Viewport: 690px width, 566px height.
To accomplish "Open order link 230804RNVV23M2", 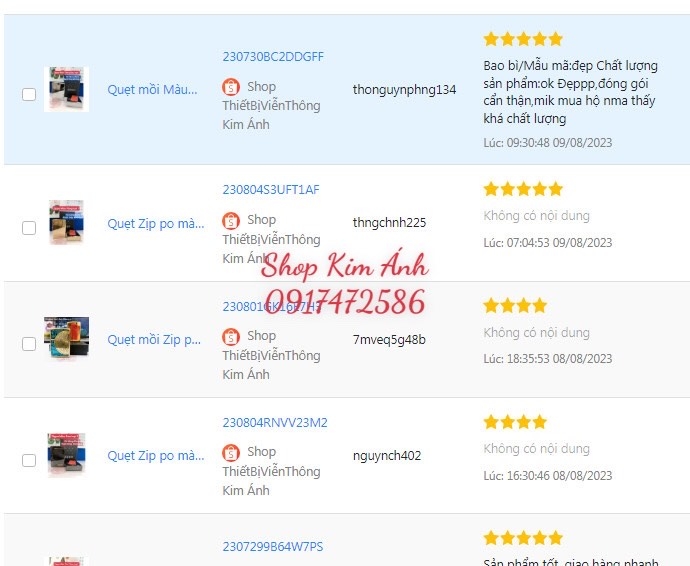I will point(275,423).
